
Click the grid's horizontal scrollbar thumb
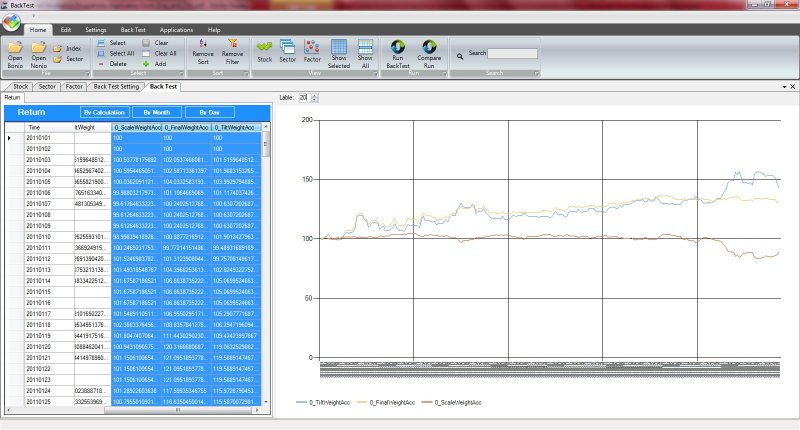177,410
